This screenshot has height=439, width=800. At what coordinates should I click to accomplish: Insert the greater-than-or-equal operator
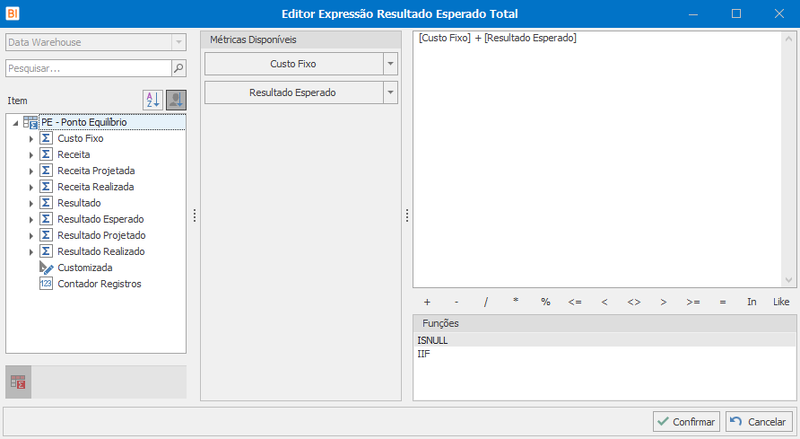pos(693,302)
